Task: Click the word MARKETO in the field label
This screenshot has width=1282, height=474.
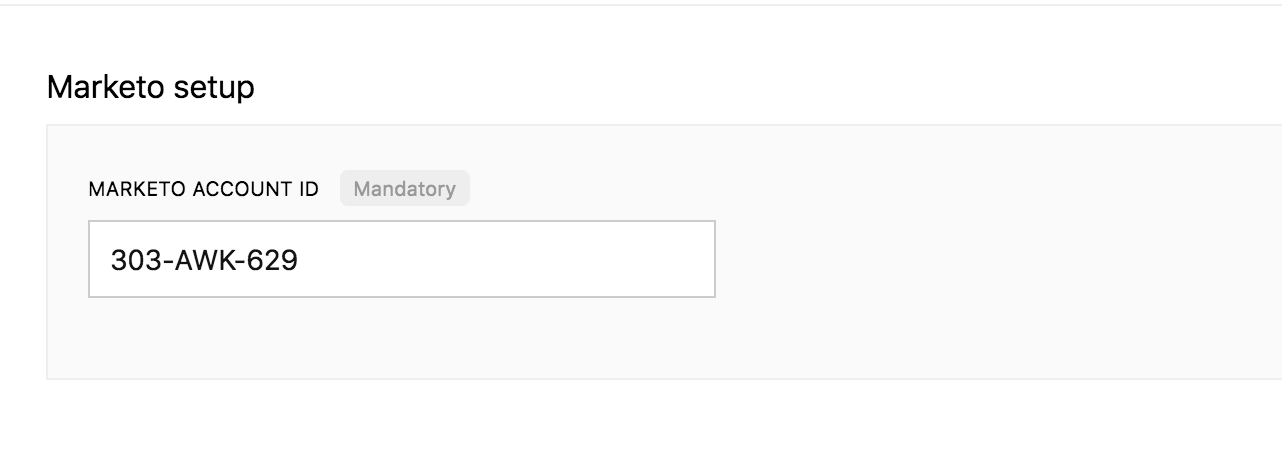Action: click(x=136, y=189)
